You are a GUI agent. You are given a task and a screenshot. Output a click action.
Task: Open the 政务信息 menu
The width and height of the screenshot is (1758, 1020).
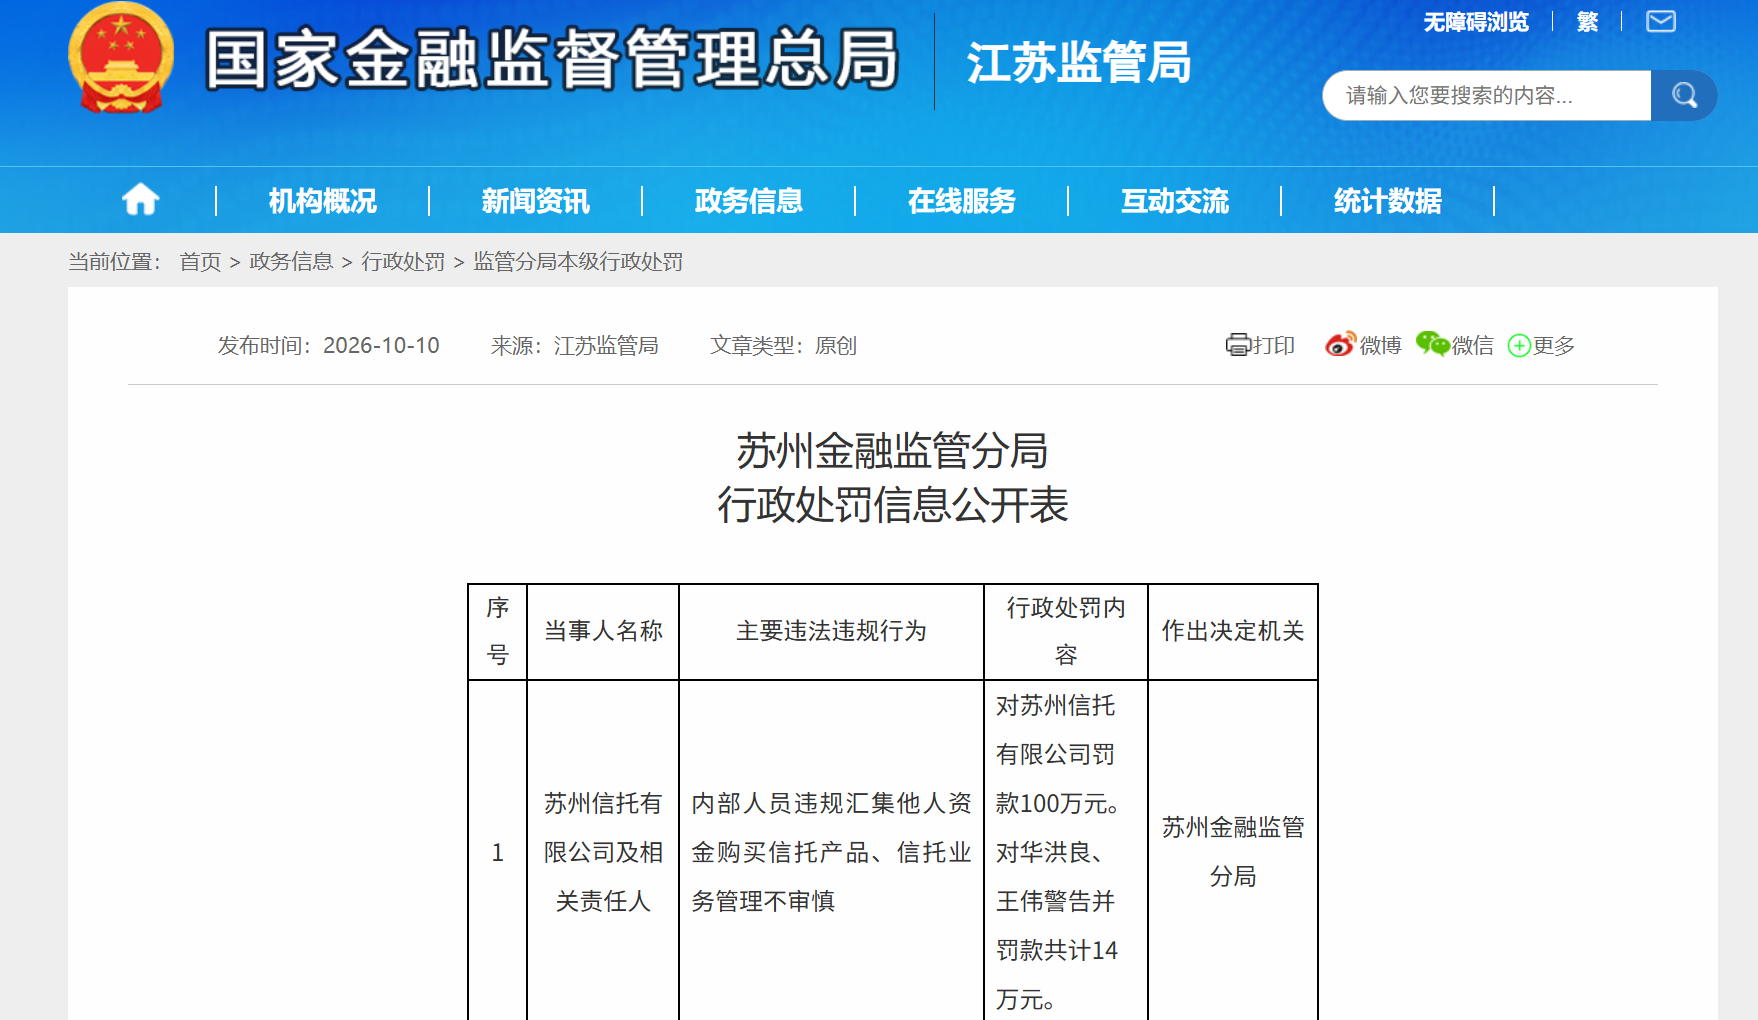click(x=748, y=201)
